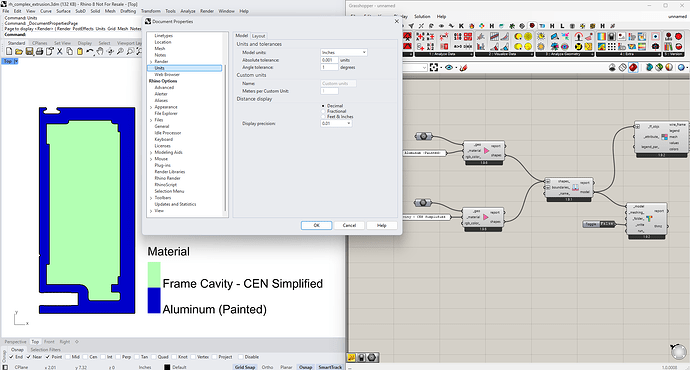Click the Absolute tolerance input field
This screenshot has width=690, height=370.
329,60
